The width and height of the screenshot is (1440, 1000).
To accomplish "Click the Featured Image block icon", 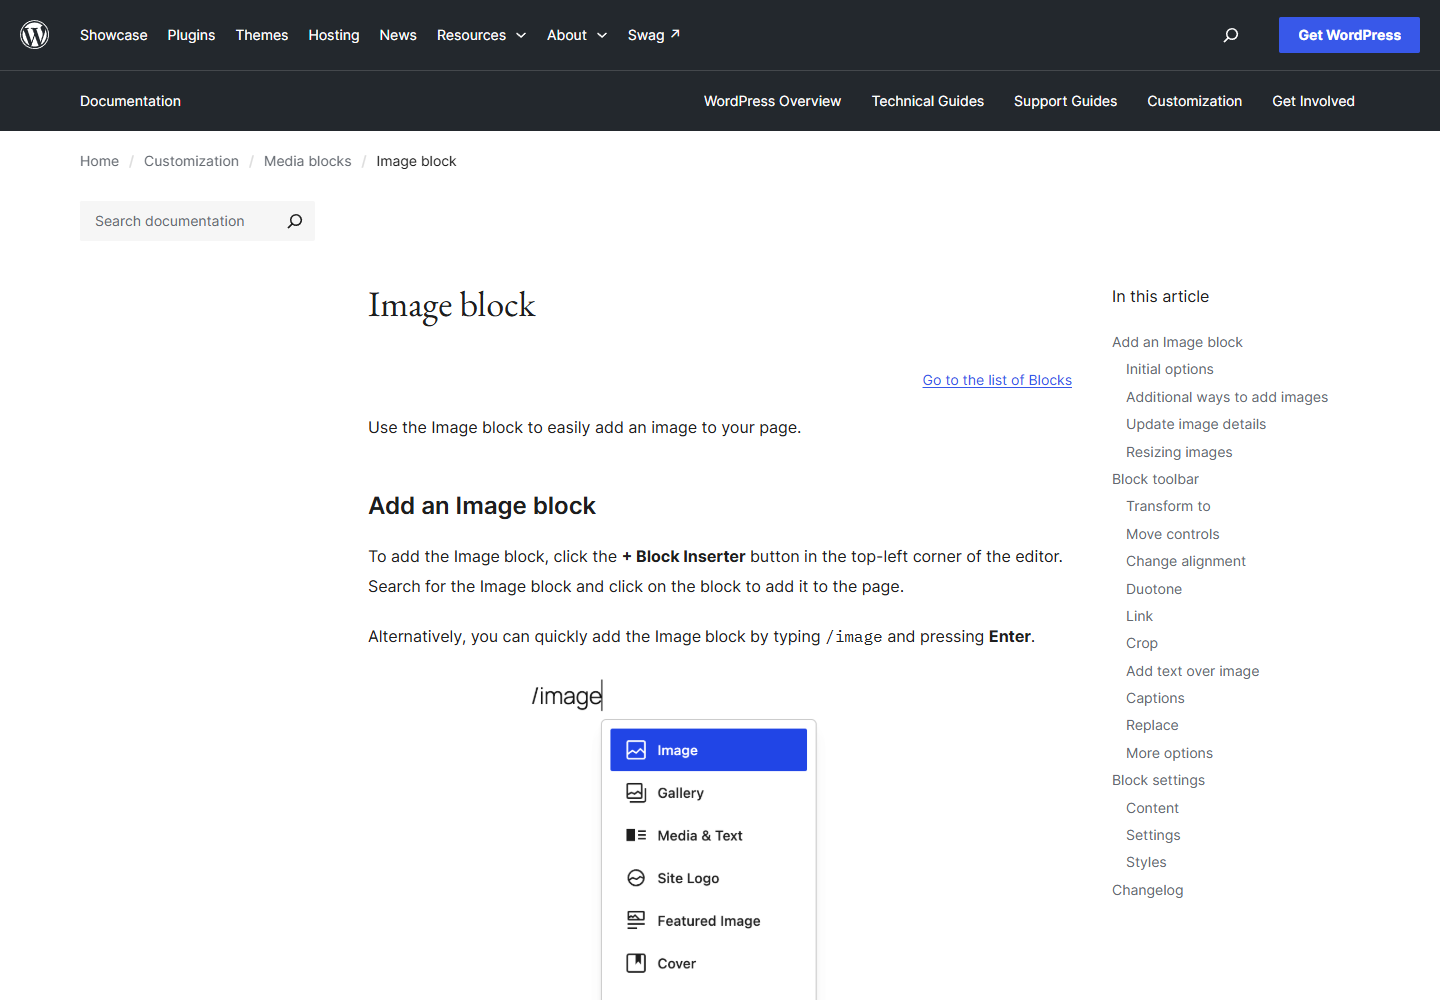I will click(x=636, y=920).
